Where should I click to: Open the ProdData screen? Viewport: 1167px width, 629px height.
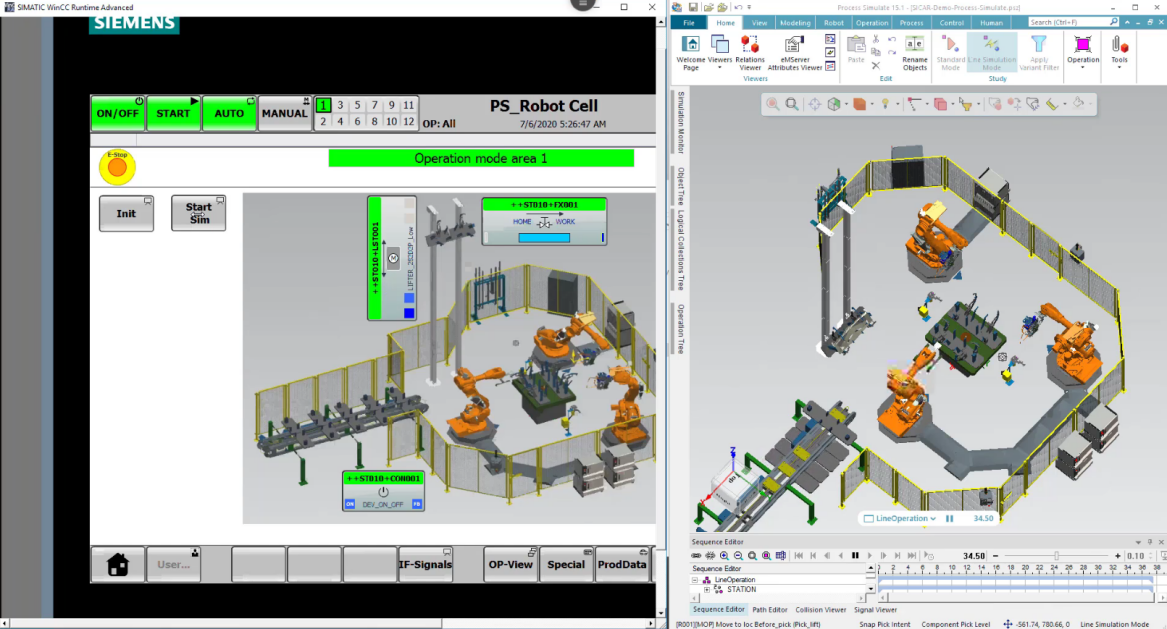point(621,564)
